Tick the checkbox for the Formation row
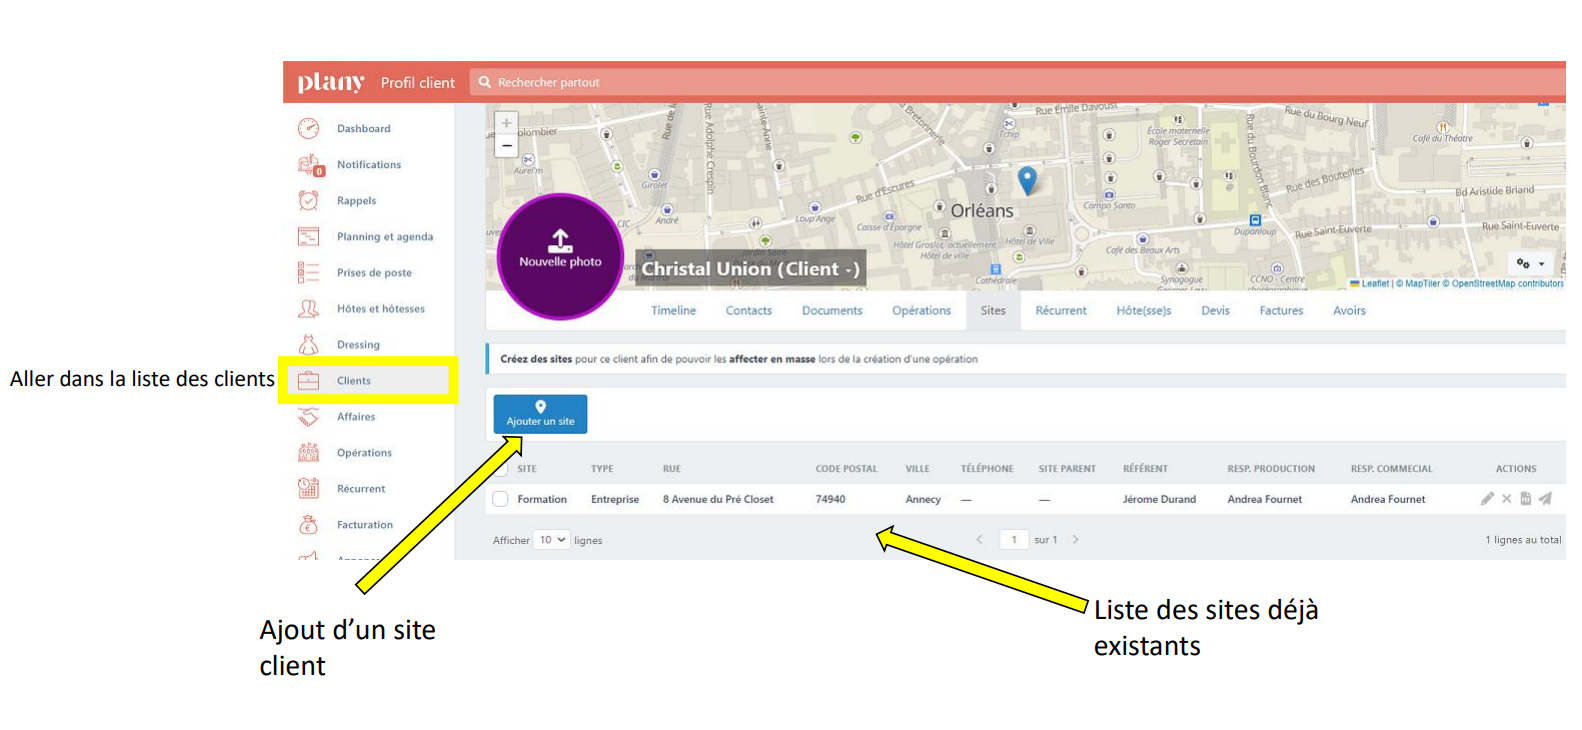 point(501,499)
